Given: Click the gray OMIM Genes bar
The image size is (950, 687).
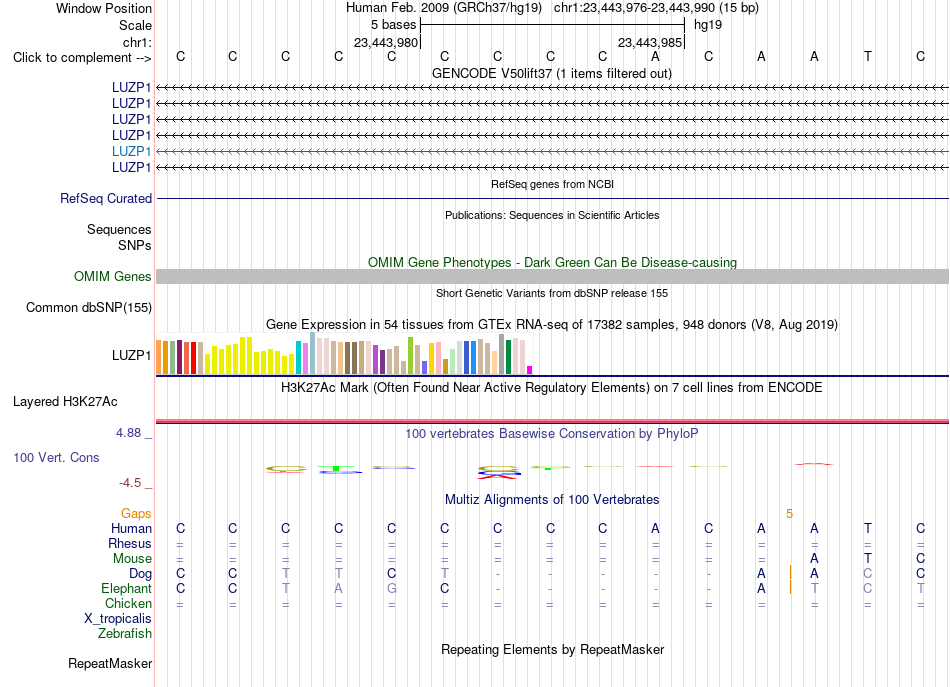Looking at the screenshot, I should click(x=552, y=276).
